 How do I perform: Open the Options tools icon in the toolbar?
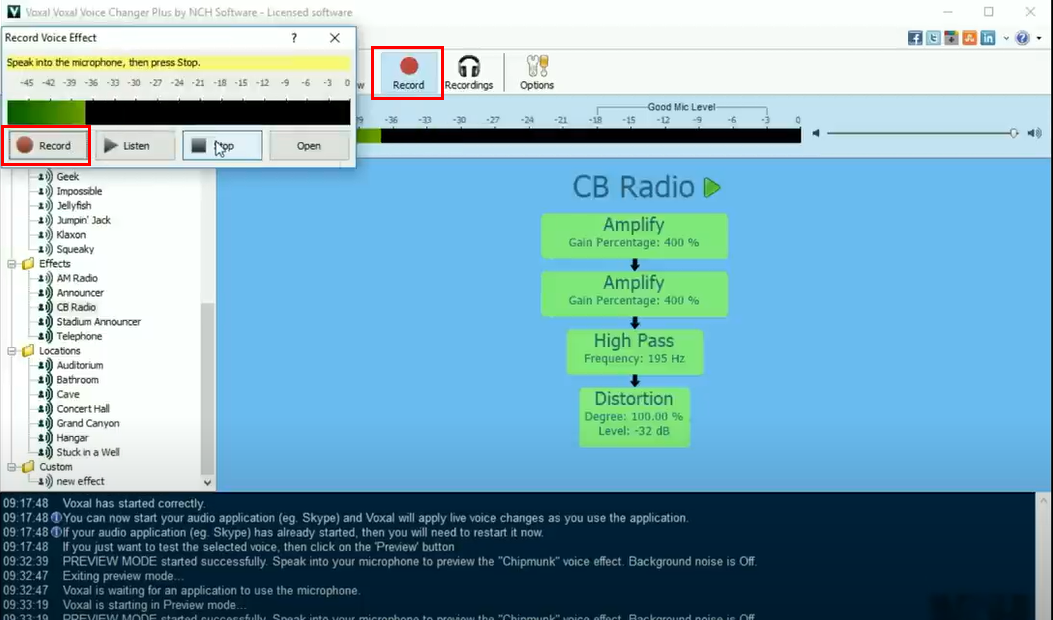[537, 73]
